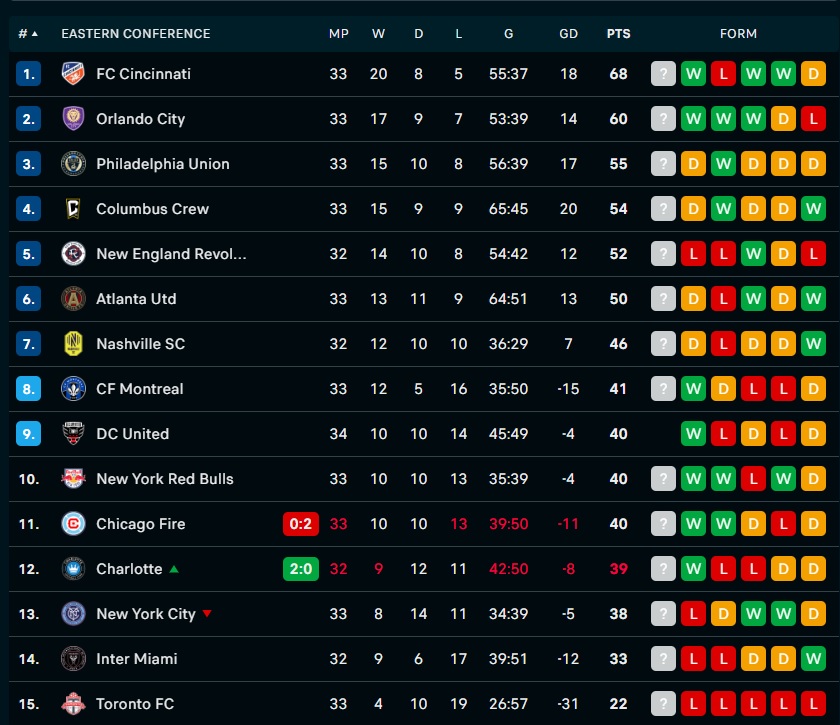840x725 pixels.
Task: Click Chicago Fire's live 0:2 score badge
Action: (301, 524)
